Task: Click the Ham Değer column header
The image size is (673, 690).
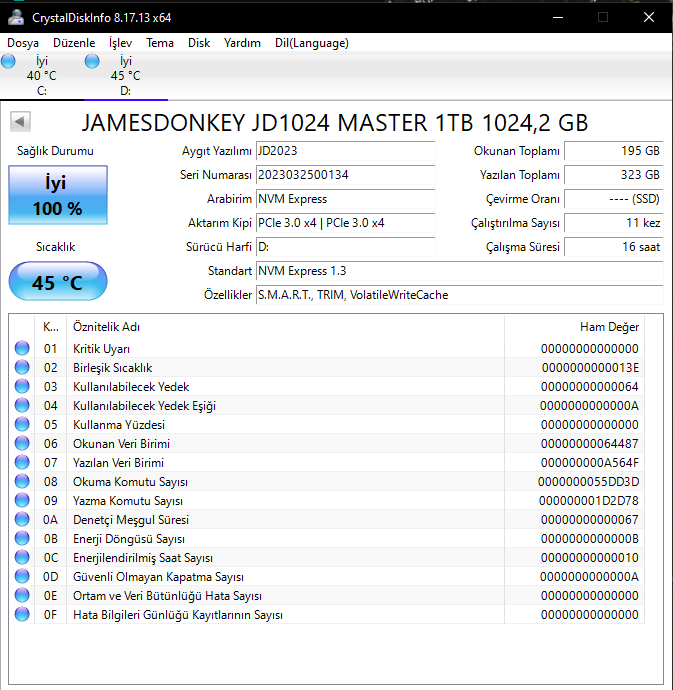Action: pyautogui.click(x=608, y=327)
